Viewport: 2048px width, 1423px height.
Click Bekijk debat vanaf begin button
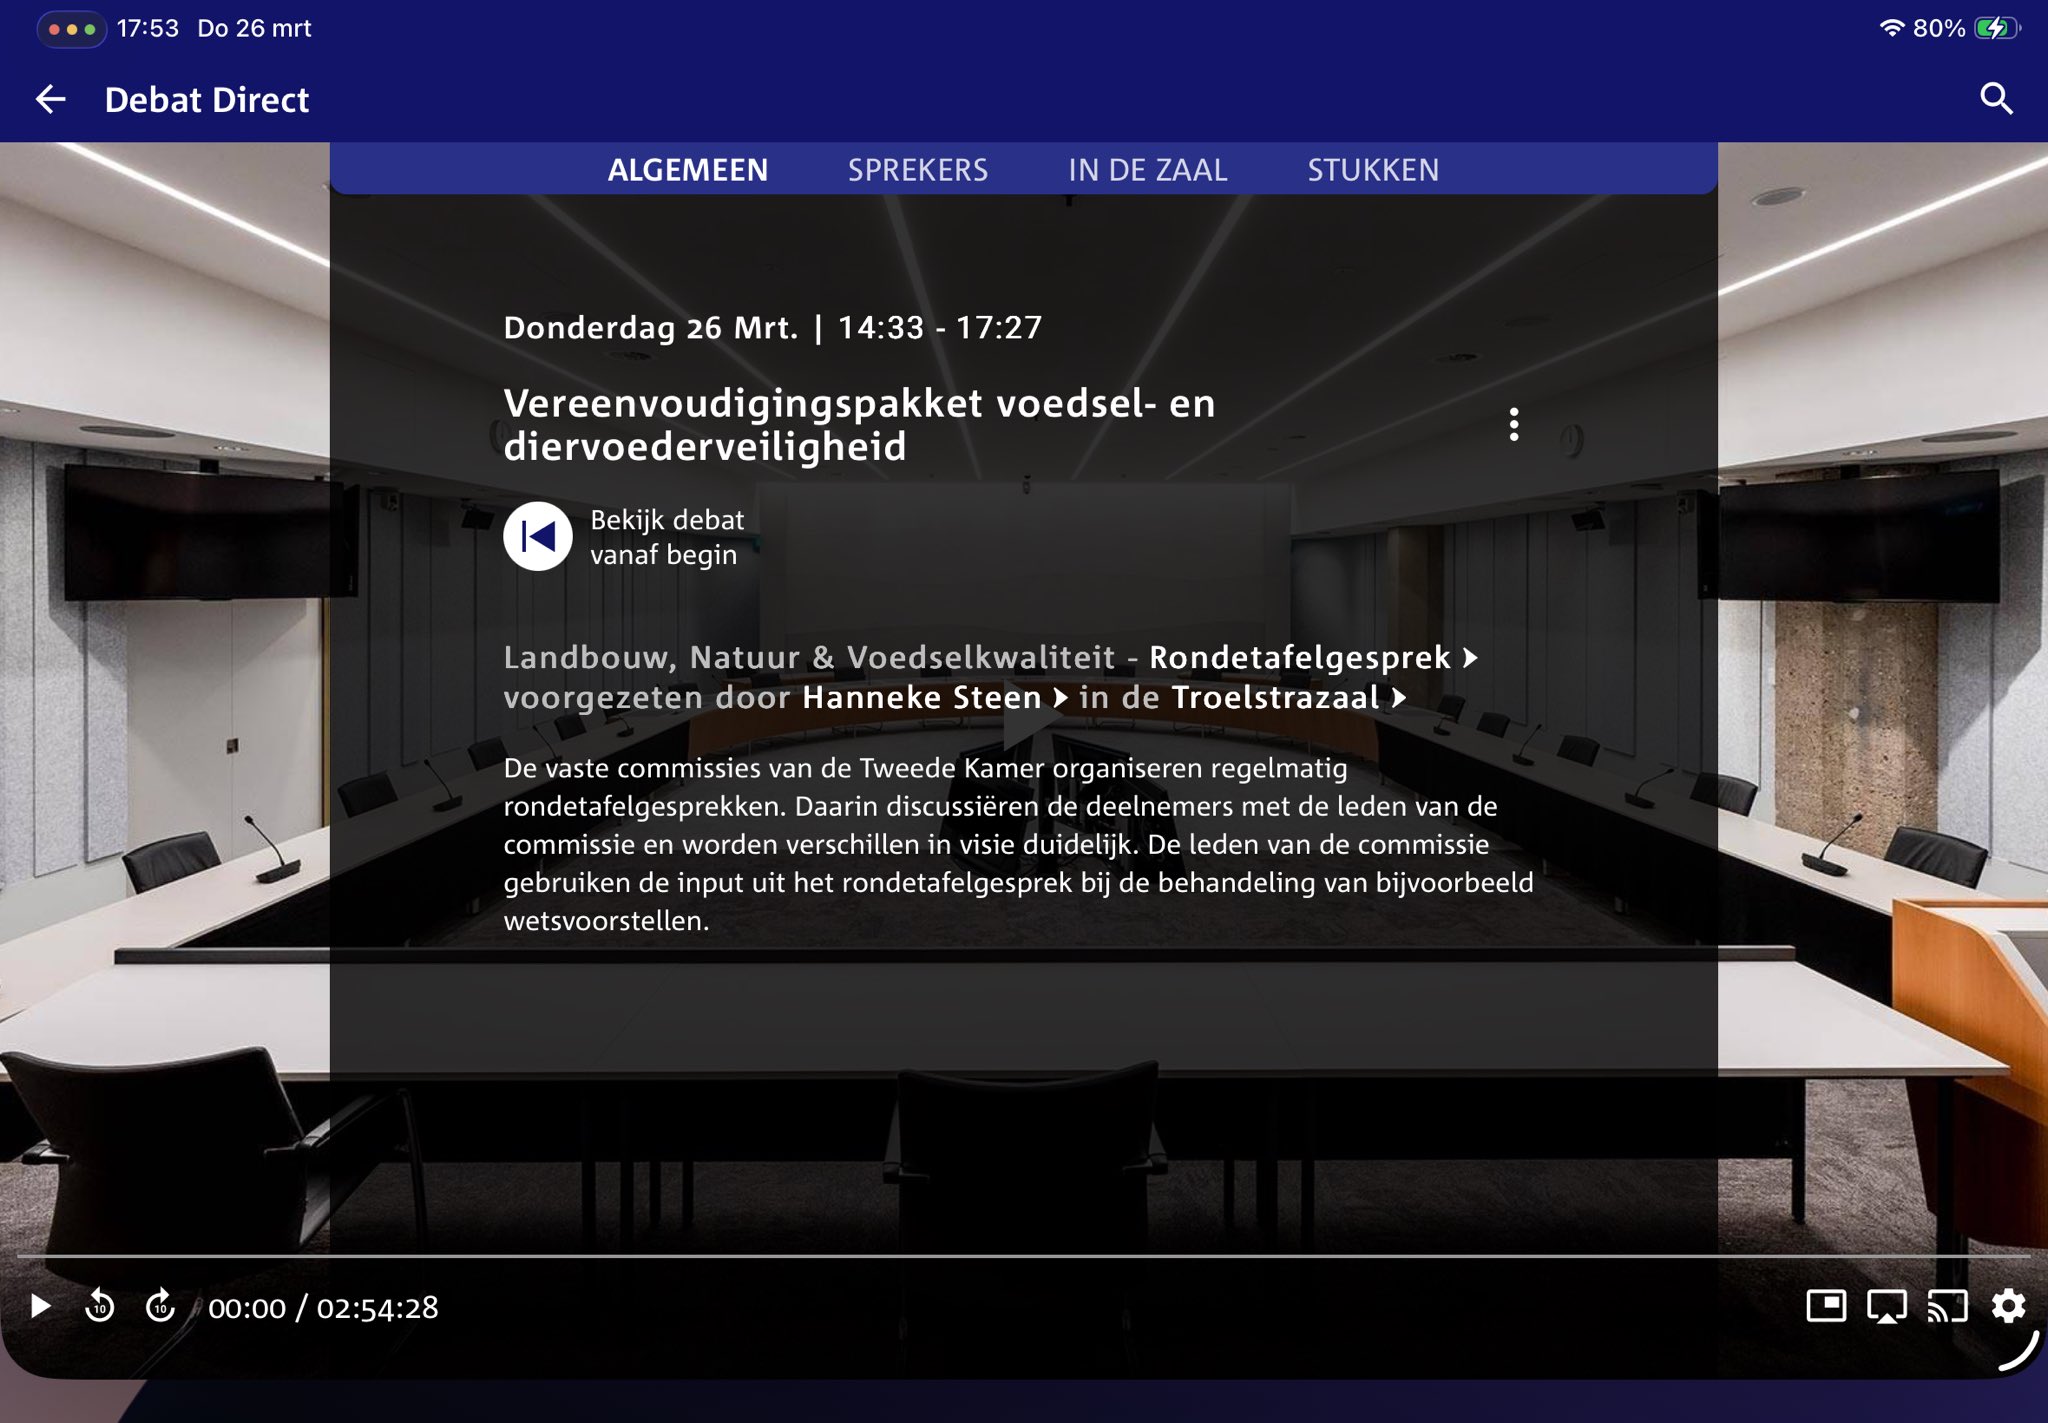(x=538, y=537)
